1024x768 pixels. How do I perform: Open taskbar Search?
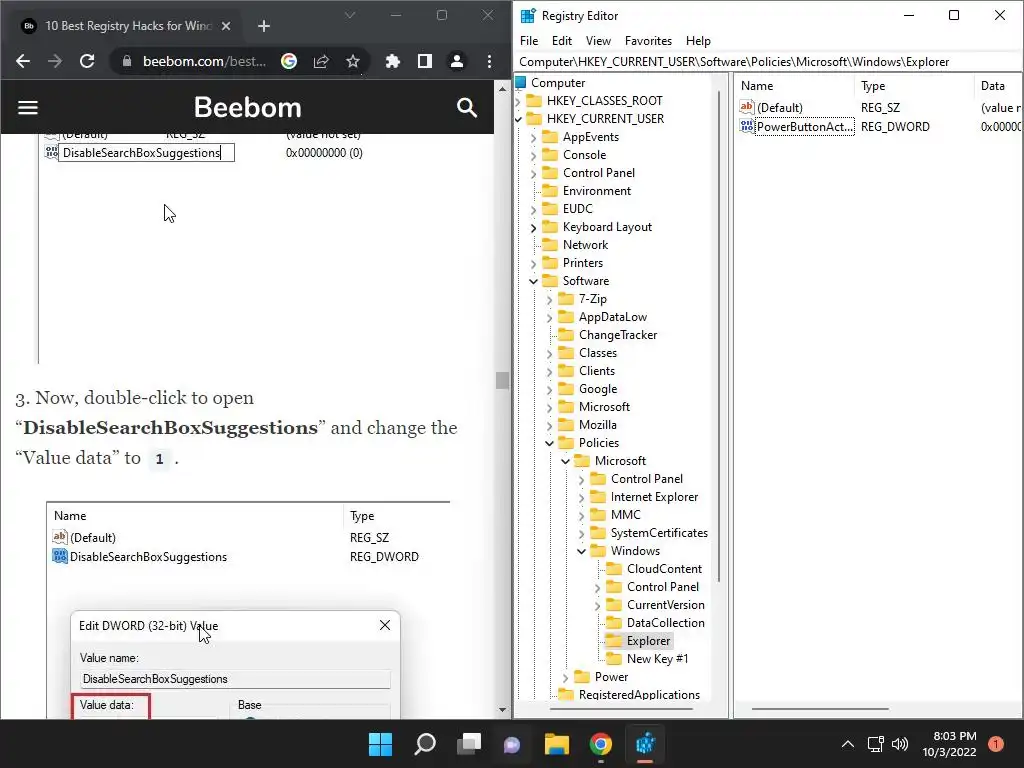[425, 744]
